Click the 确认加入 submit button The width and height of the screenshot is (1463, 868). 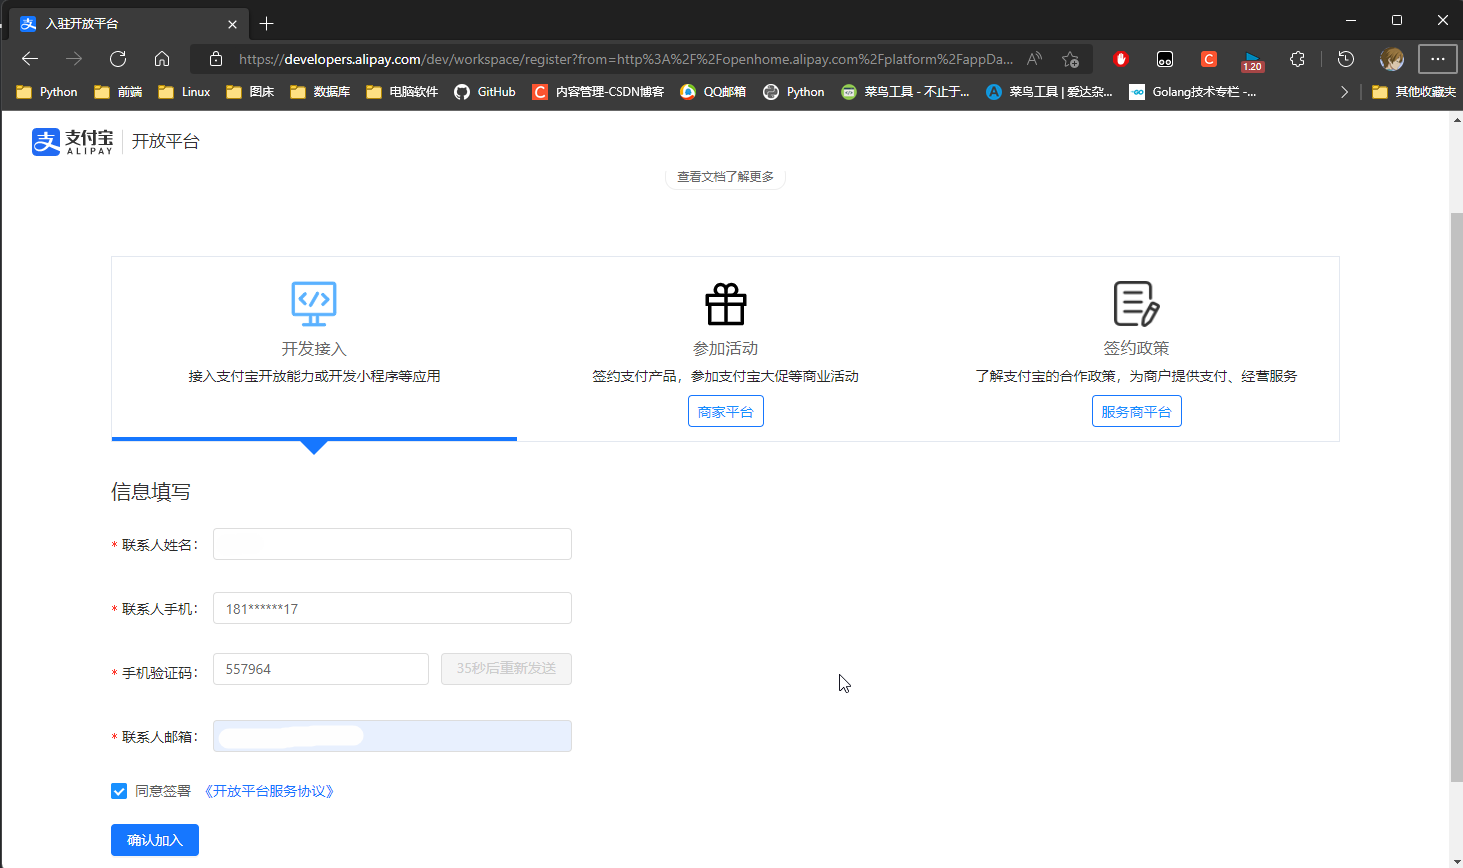[155, 840]
